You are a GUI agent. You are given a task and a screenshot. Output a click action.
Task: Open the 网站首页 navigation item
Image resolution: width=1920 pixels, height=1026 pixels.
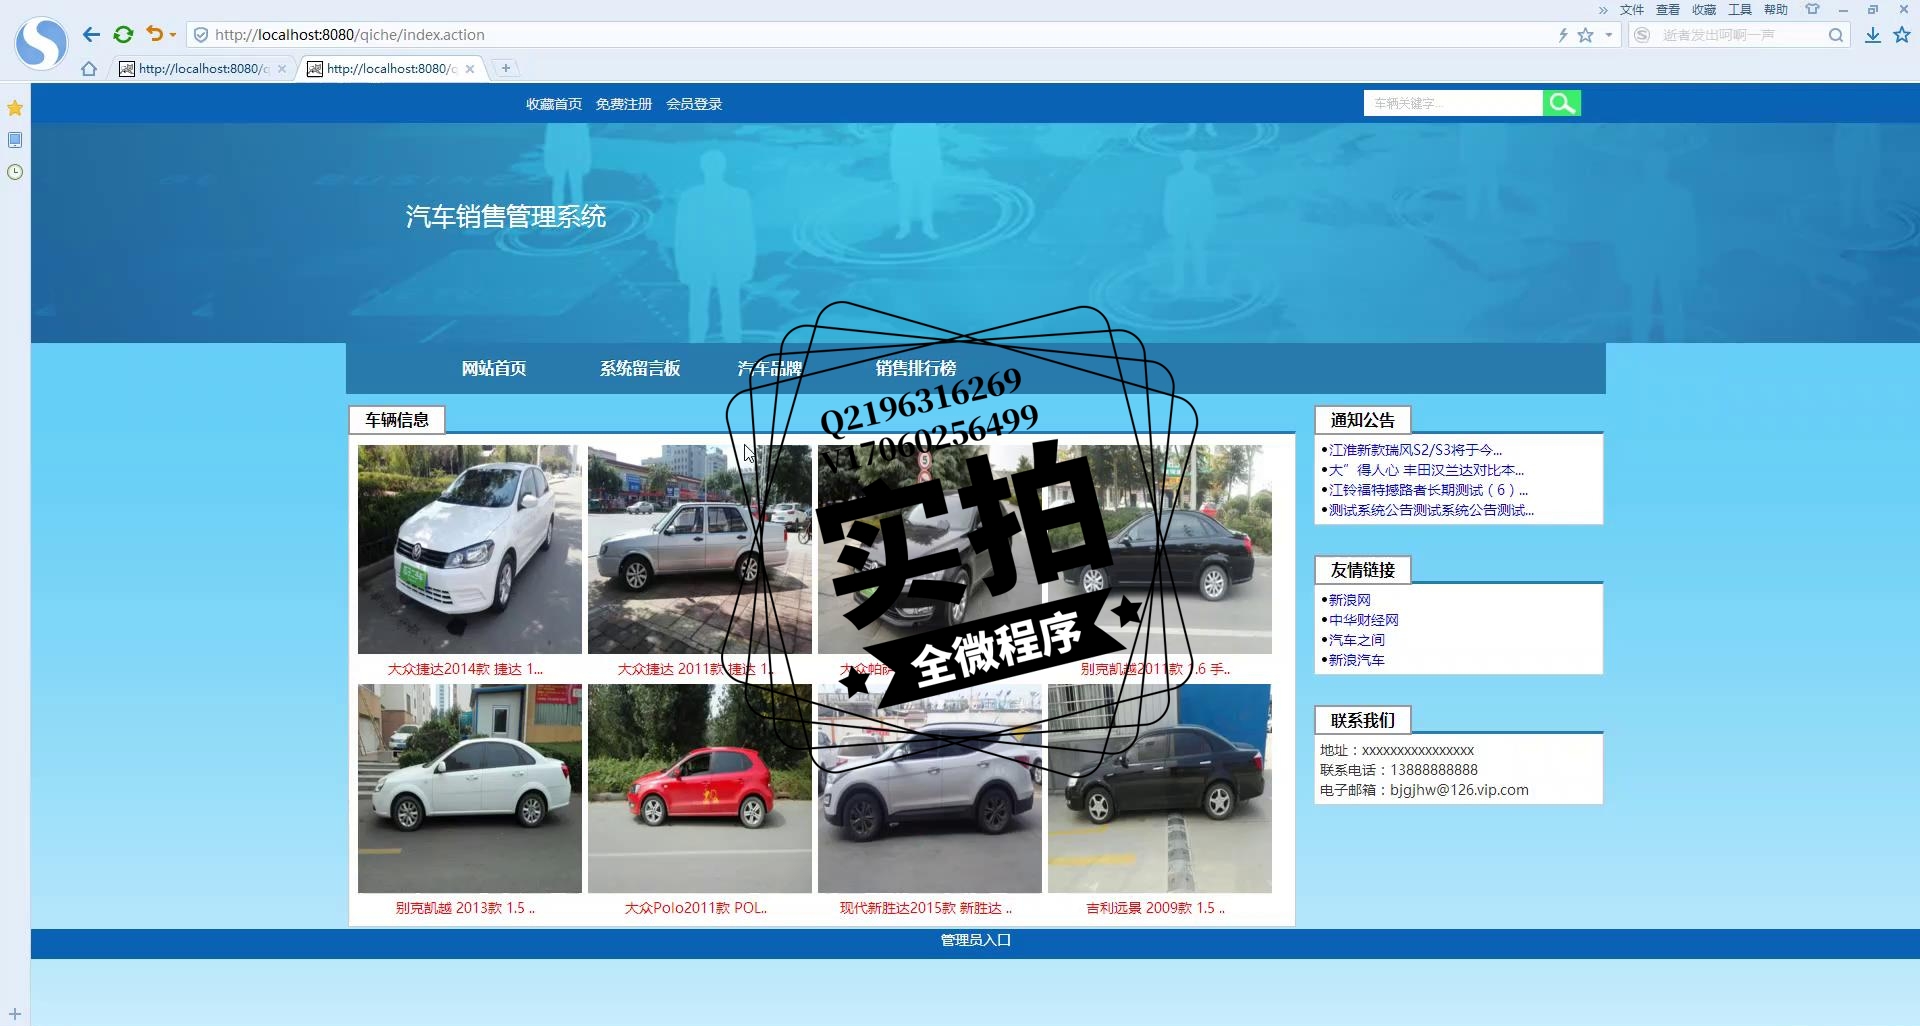tap(494, 368)
